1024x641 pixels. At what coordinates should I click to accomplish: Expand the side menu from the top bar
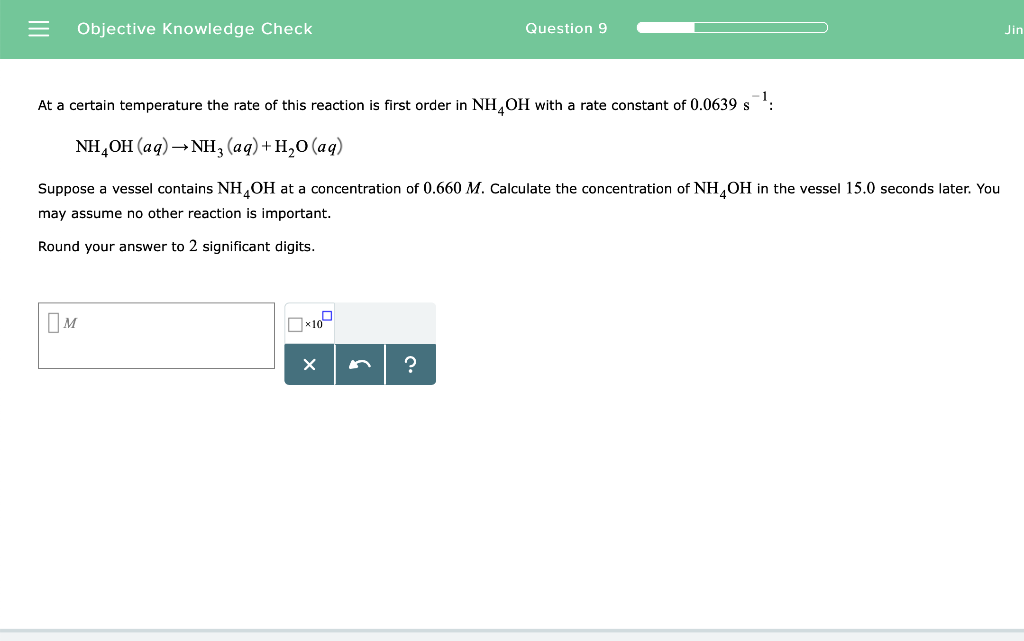38,28
